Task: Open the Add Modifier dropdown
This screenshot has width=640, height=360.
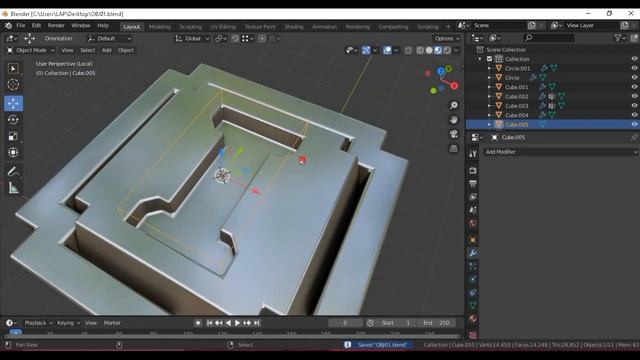Action: (561, 152)
